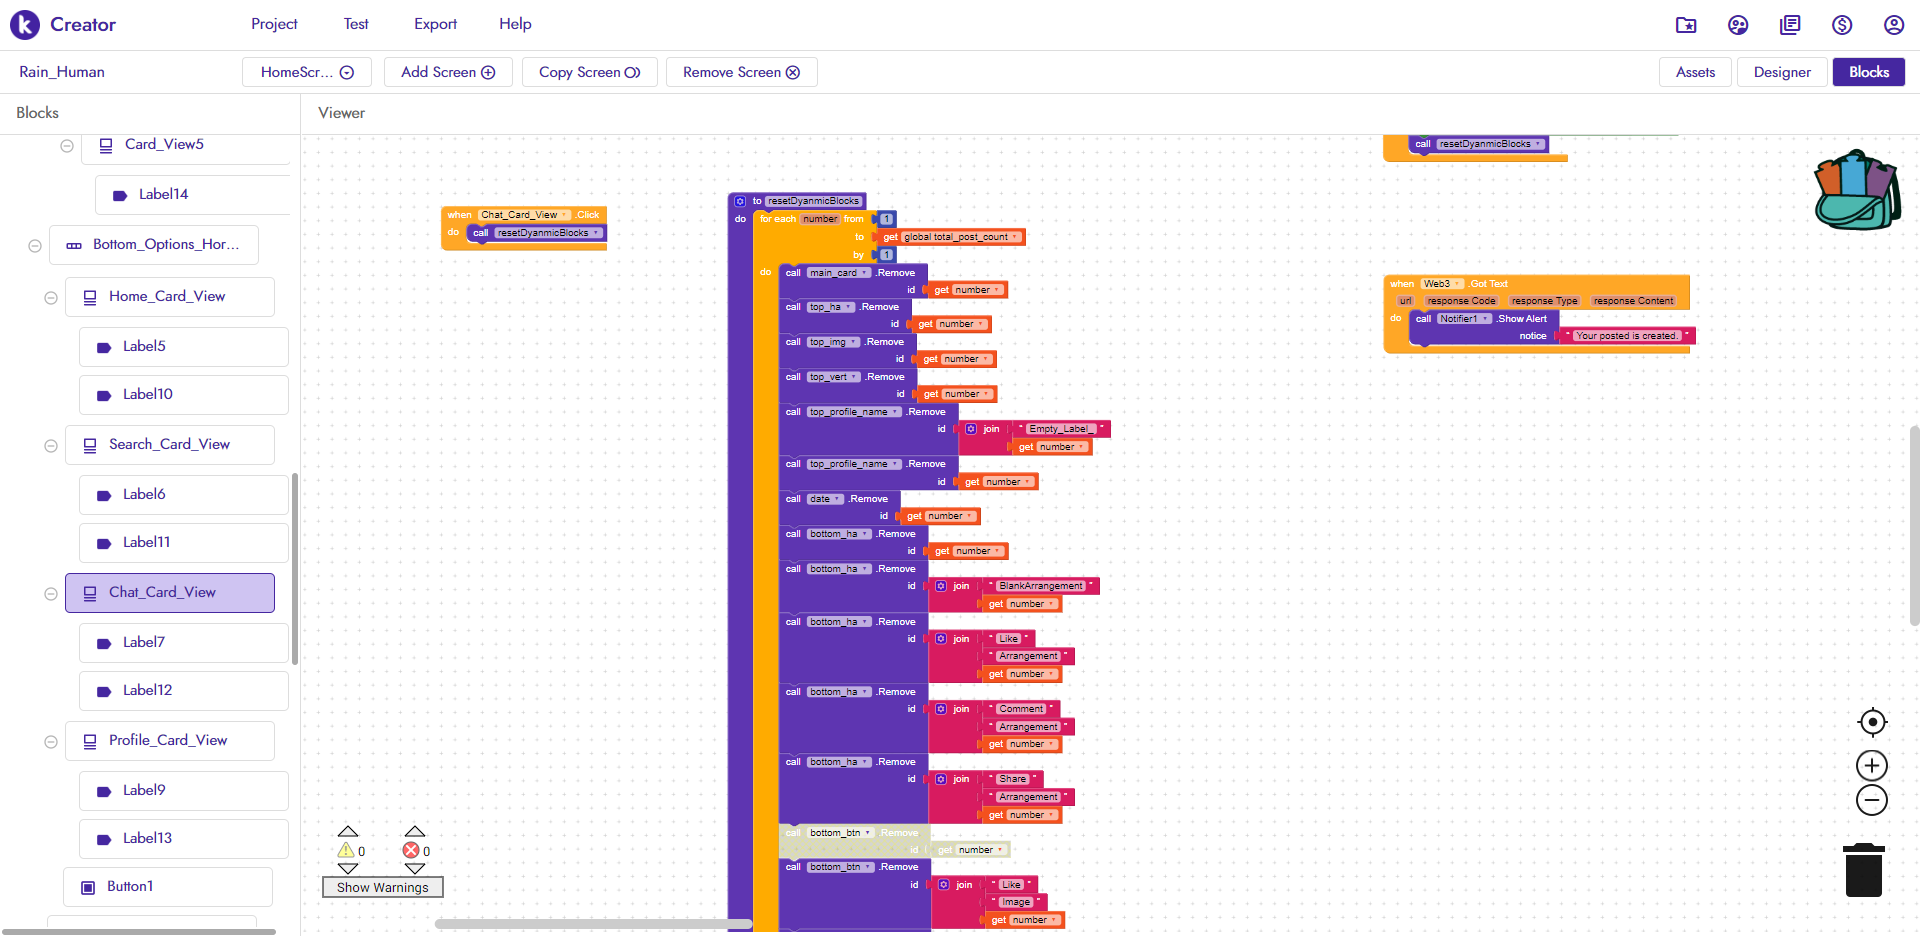Screen dimensions: 1920x937
Task: Click the trash can icon
Action: pyautogui.click(x=1864, y=870)
